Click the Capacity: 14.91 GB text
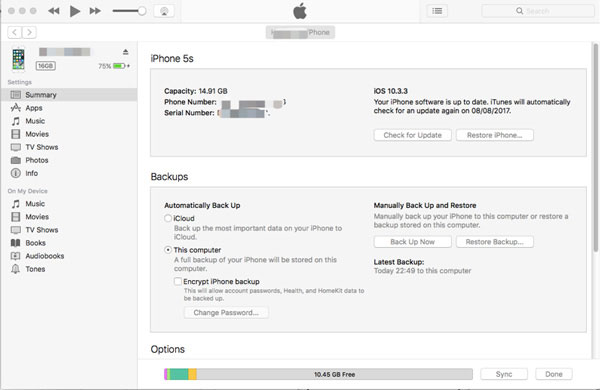The height and width of the screenshot is (390, 600). pos(196,91)
